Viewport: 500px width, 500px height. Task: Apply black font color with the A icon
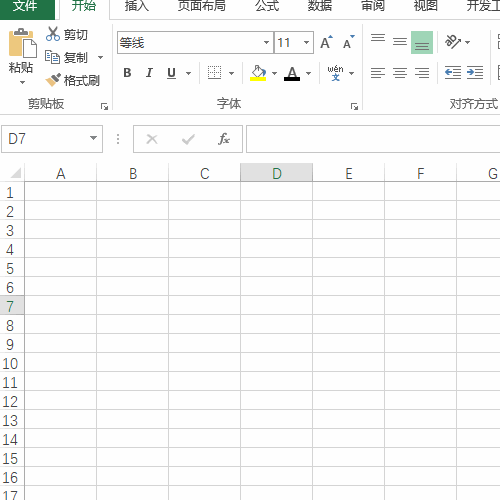tap(292, 73)
